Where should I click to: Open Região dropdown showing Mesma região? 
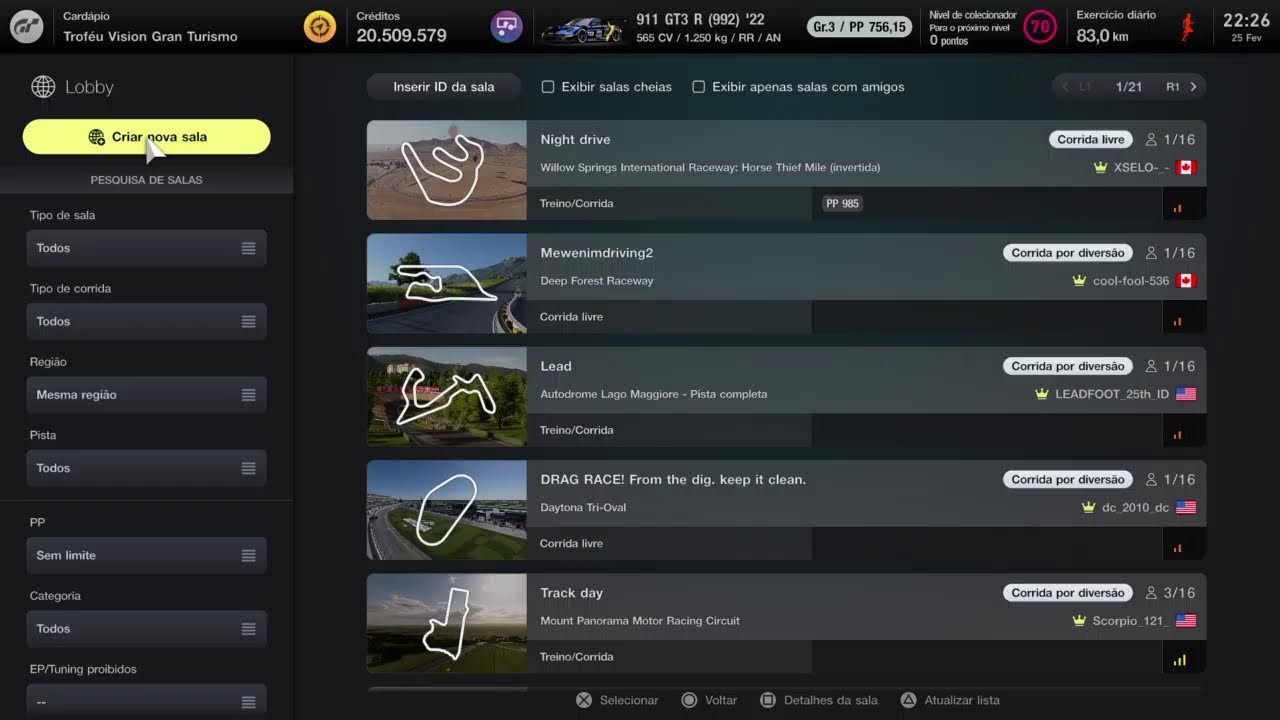point(147,395)
